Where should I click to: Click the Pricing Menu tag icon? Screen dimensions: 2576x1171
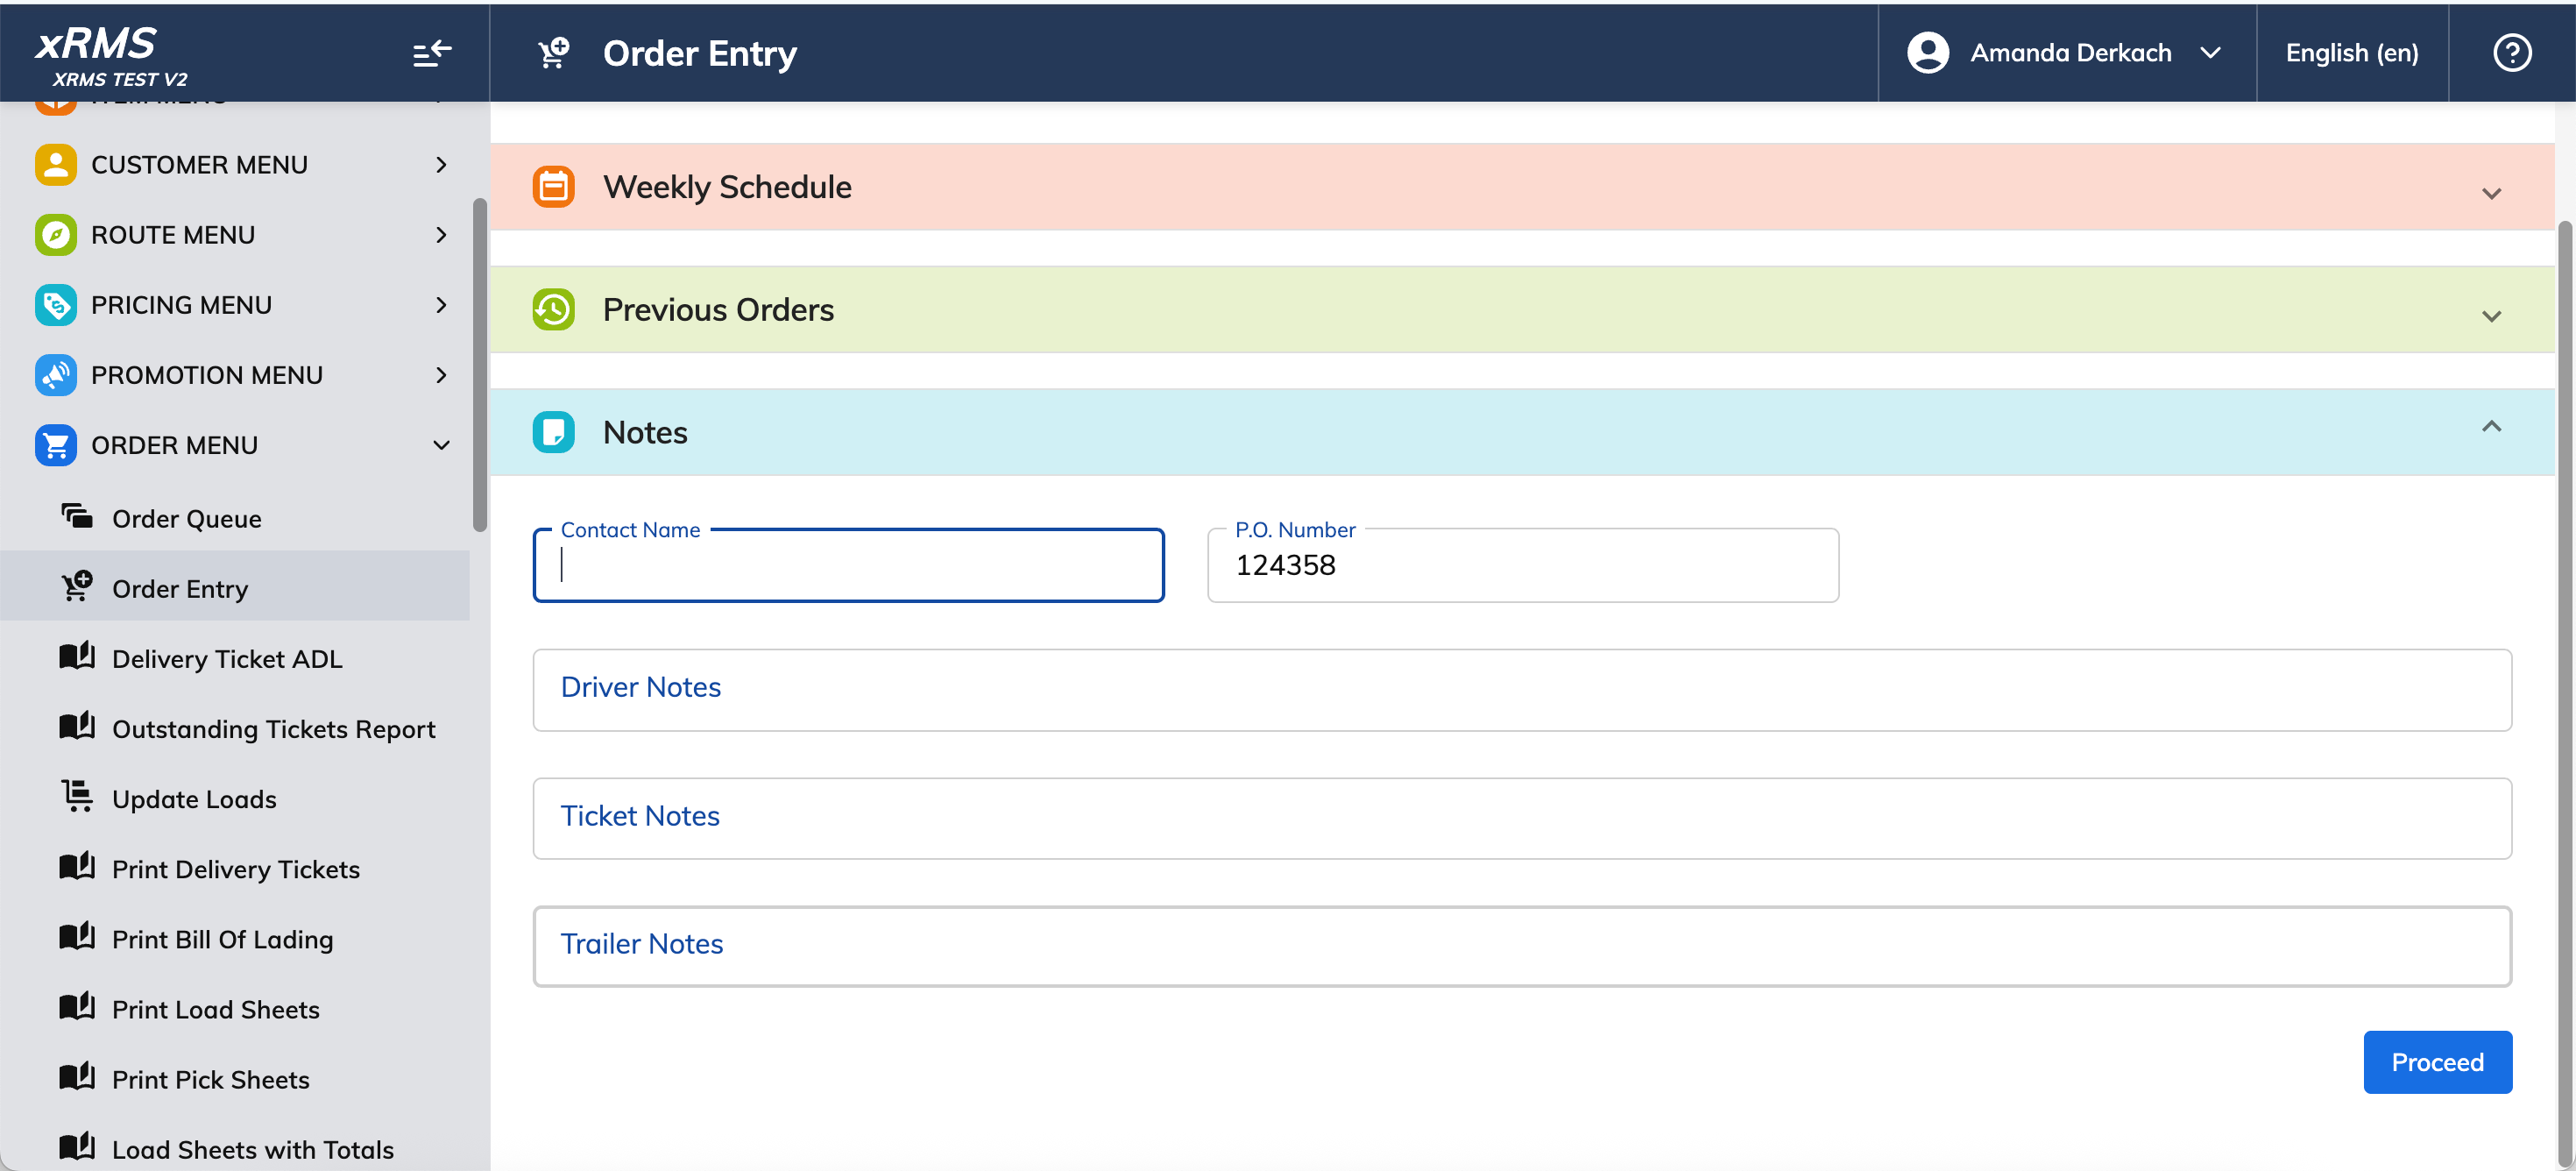[56, 305]
